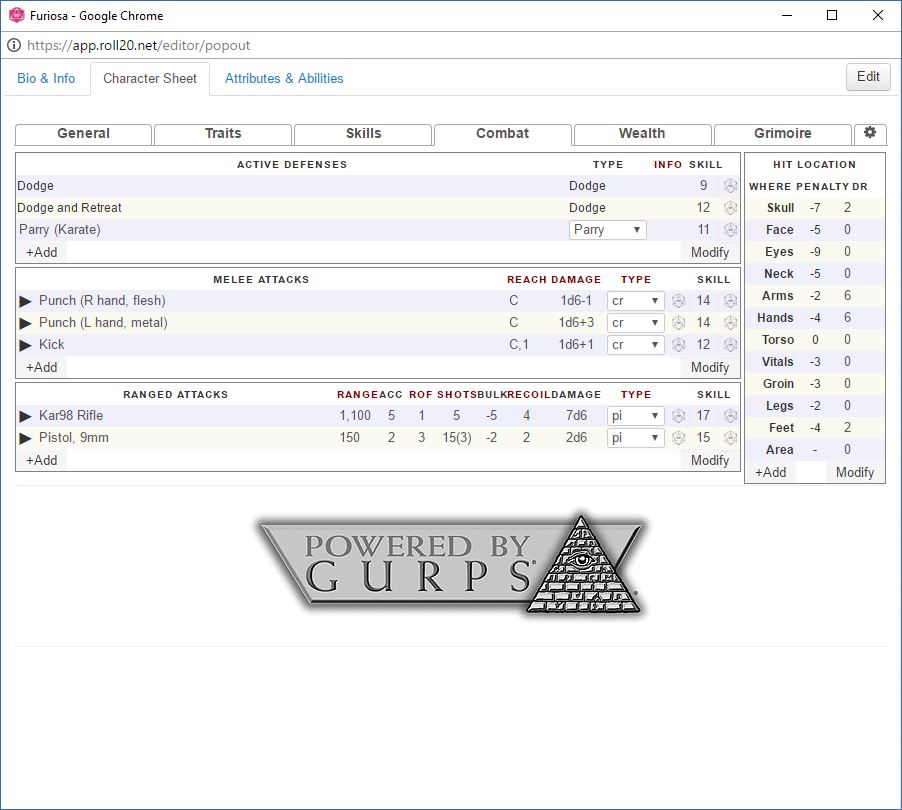The width and height of the screenshot is (902, 810).
Task: Expand the Kar98 Rifle row
Action: [x=25, y=416]
